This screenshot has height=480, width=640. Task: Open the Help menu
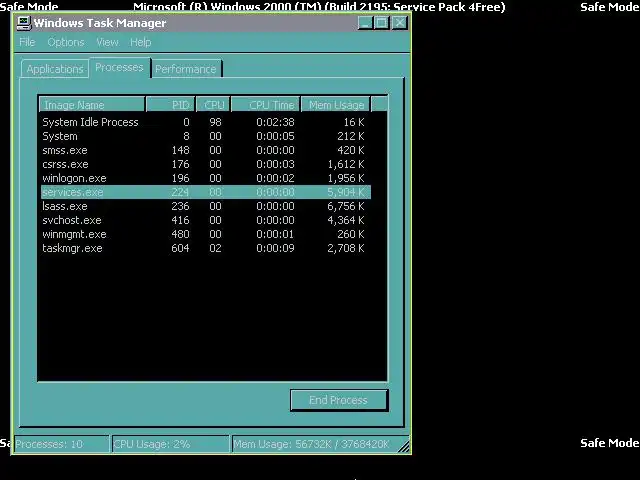(141, 42)
